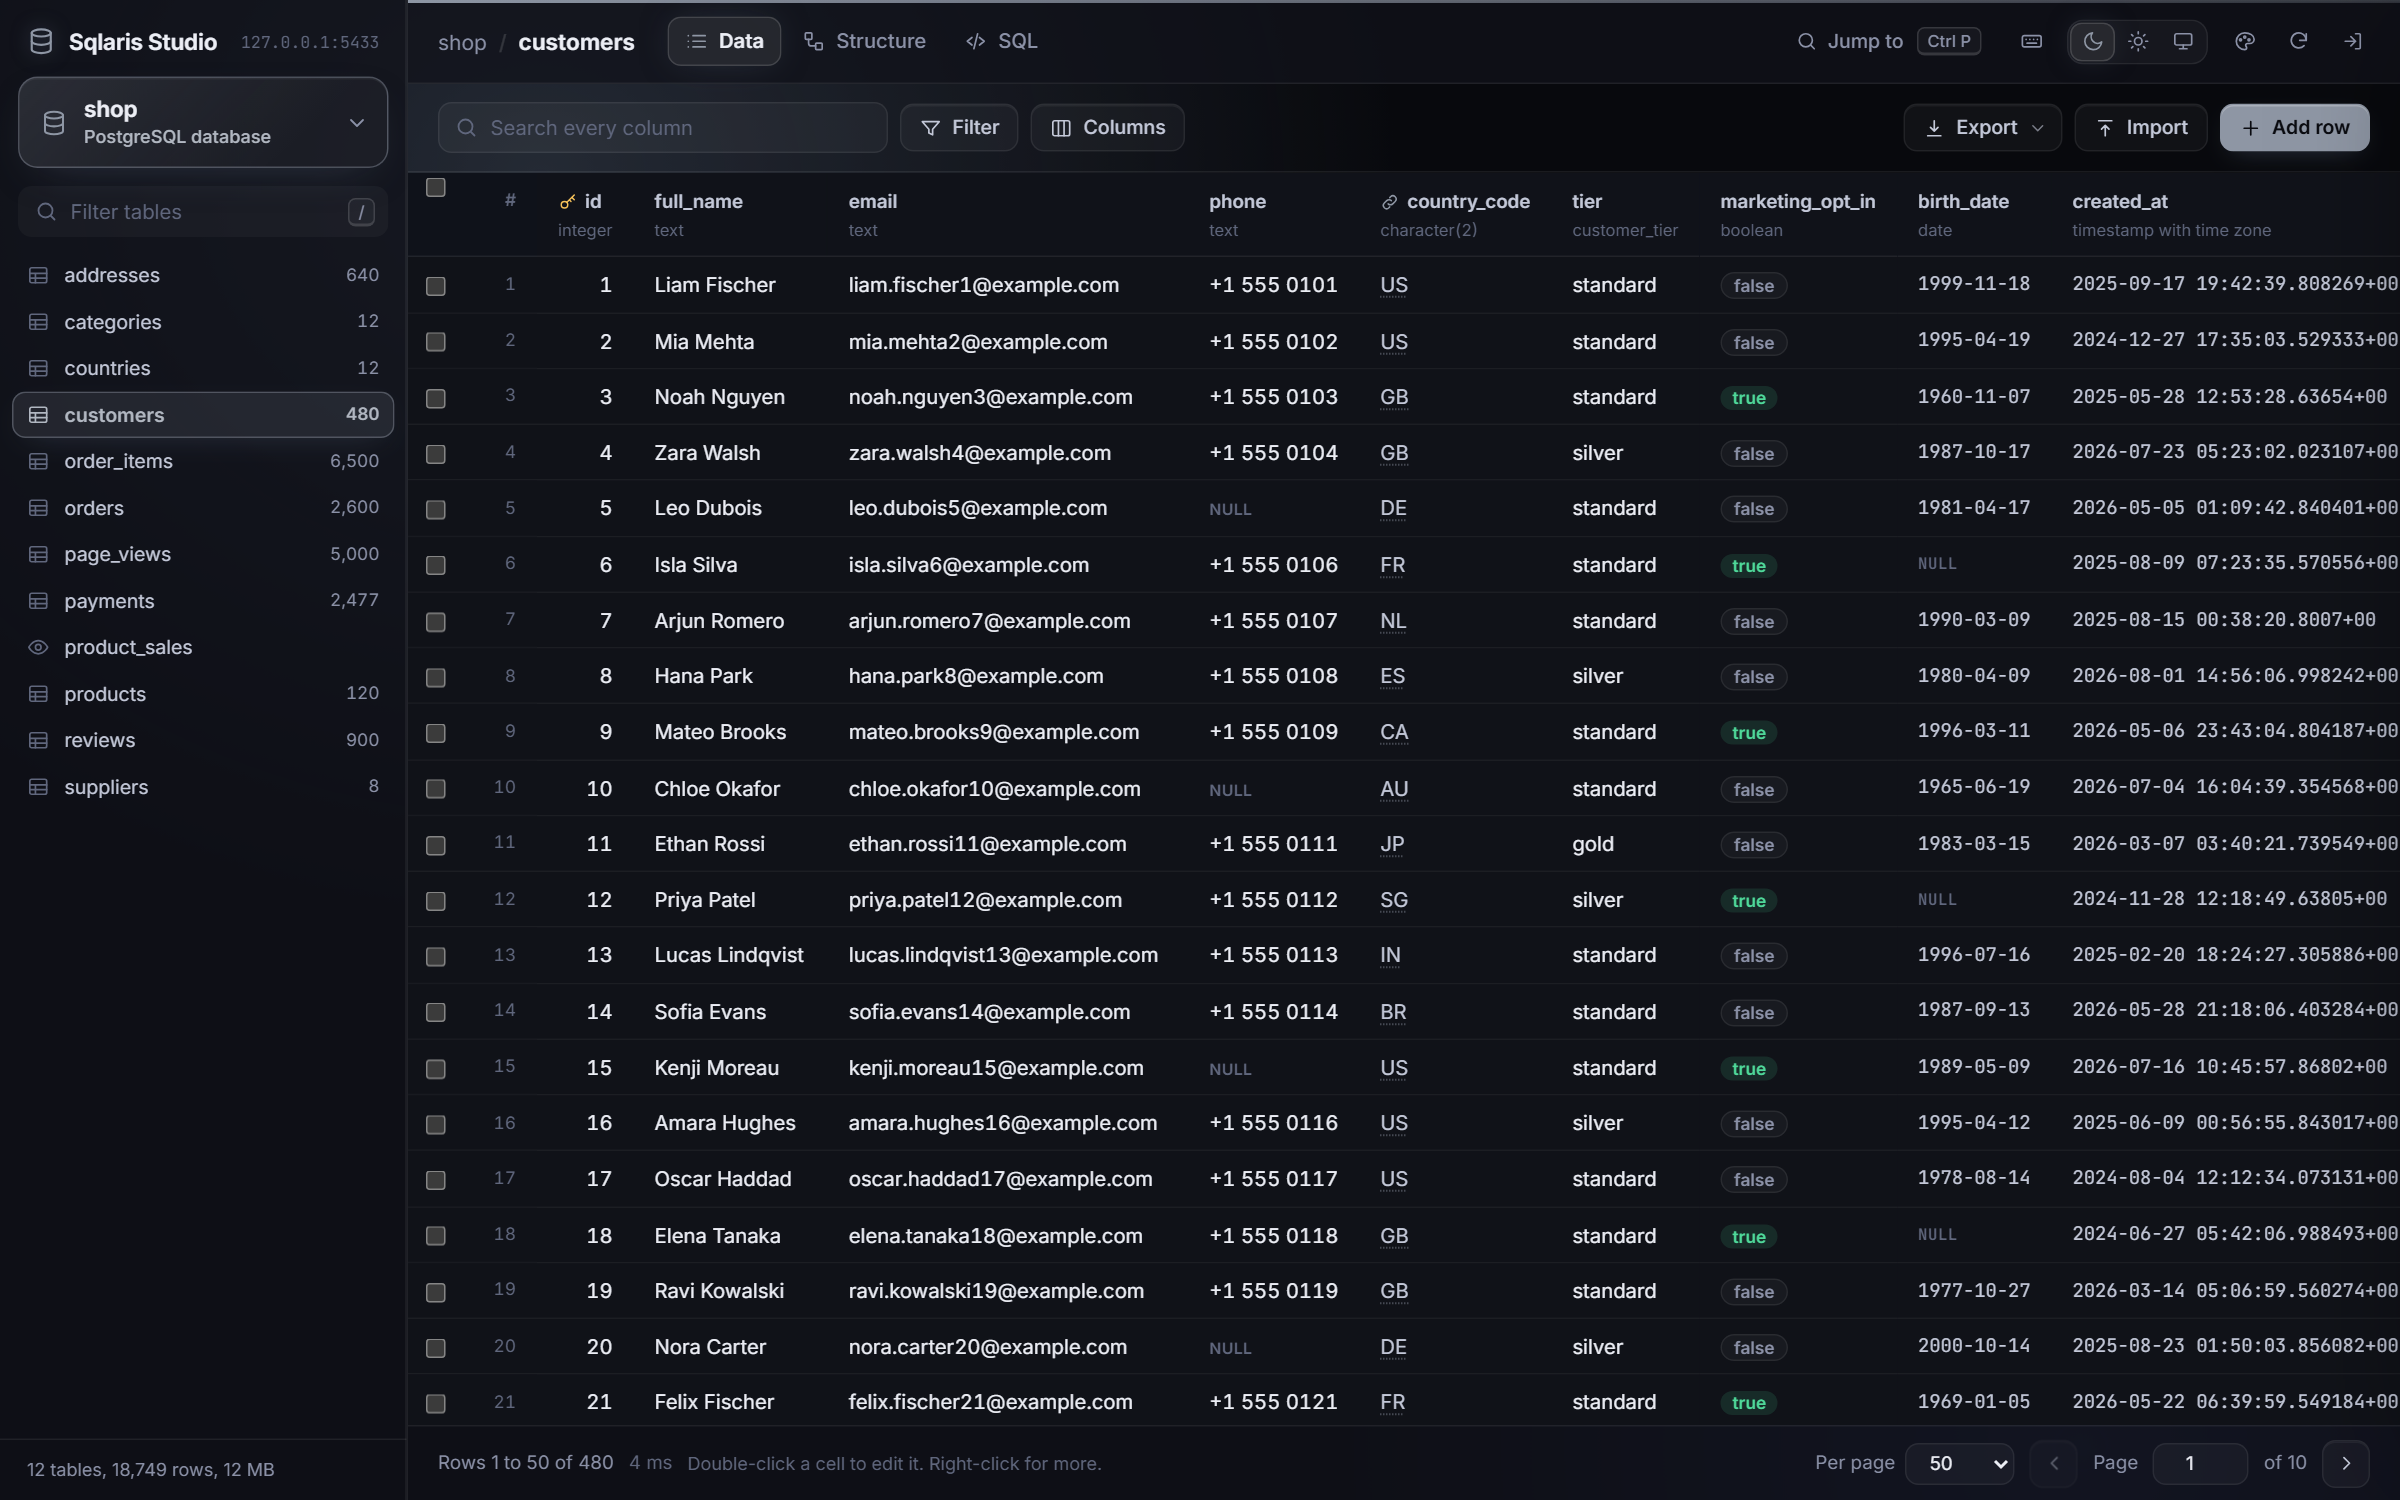This screenshot has width=2400, height=1500.
Task: Open the Per page 50 dropdown
Action: (1959, 1463)
